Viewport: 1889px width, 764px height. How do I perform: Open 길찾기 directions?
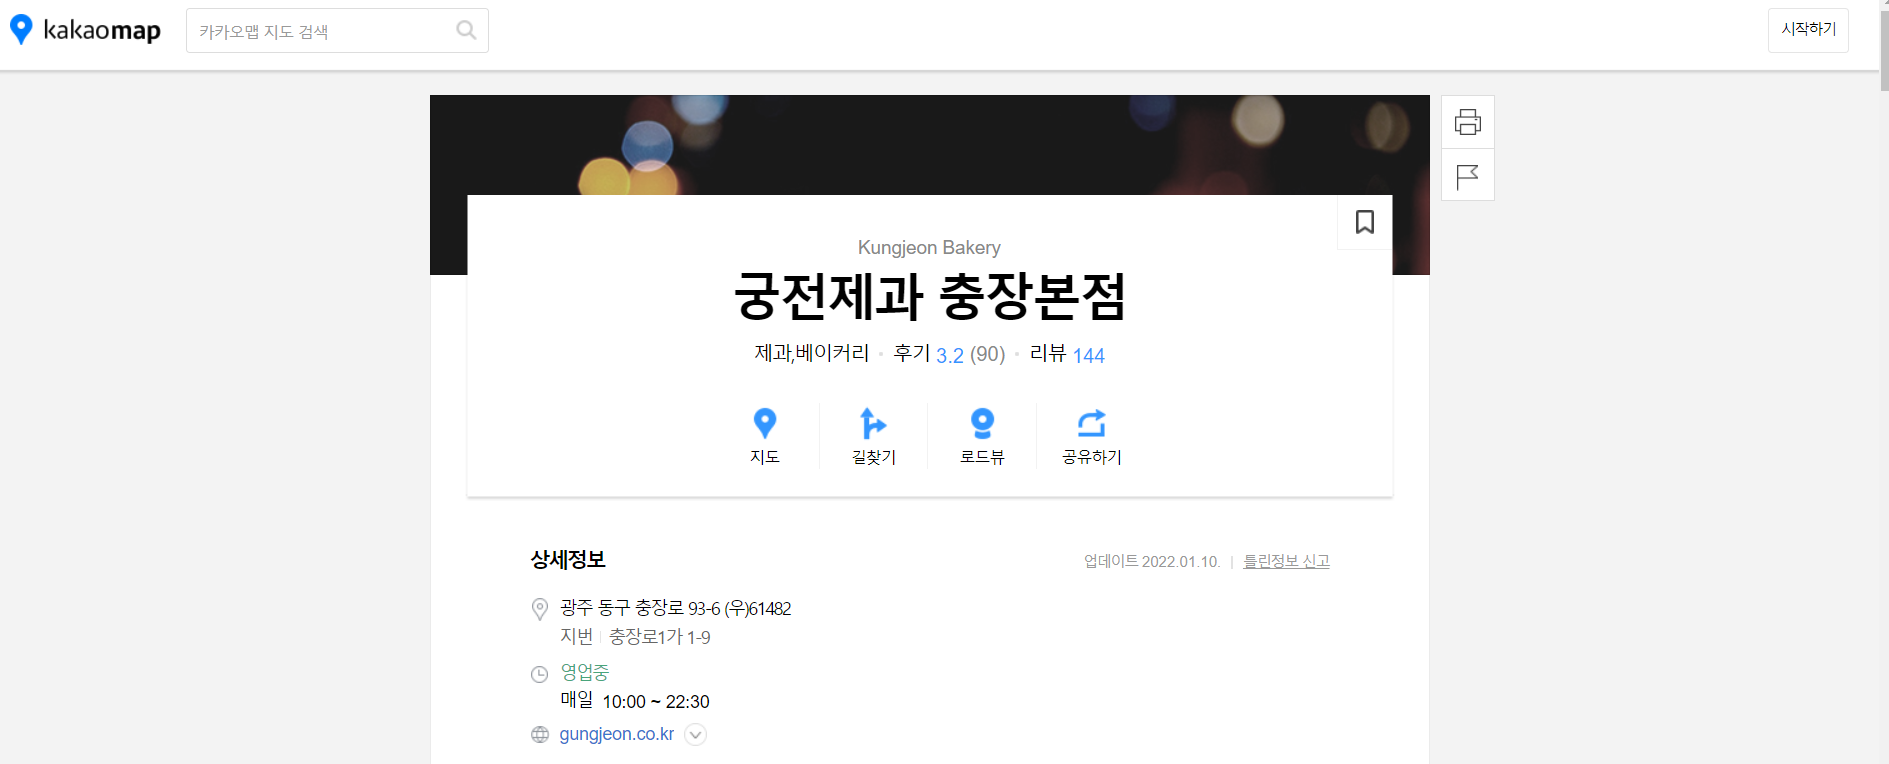(x=874, y=436)
